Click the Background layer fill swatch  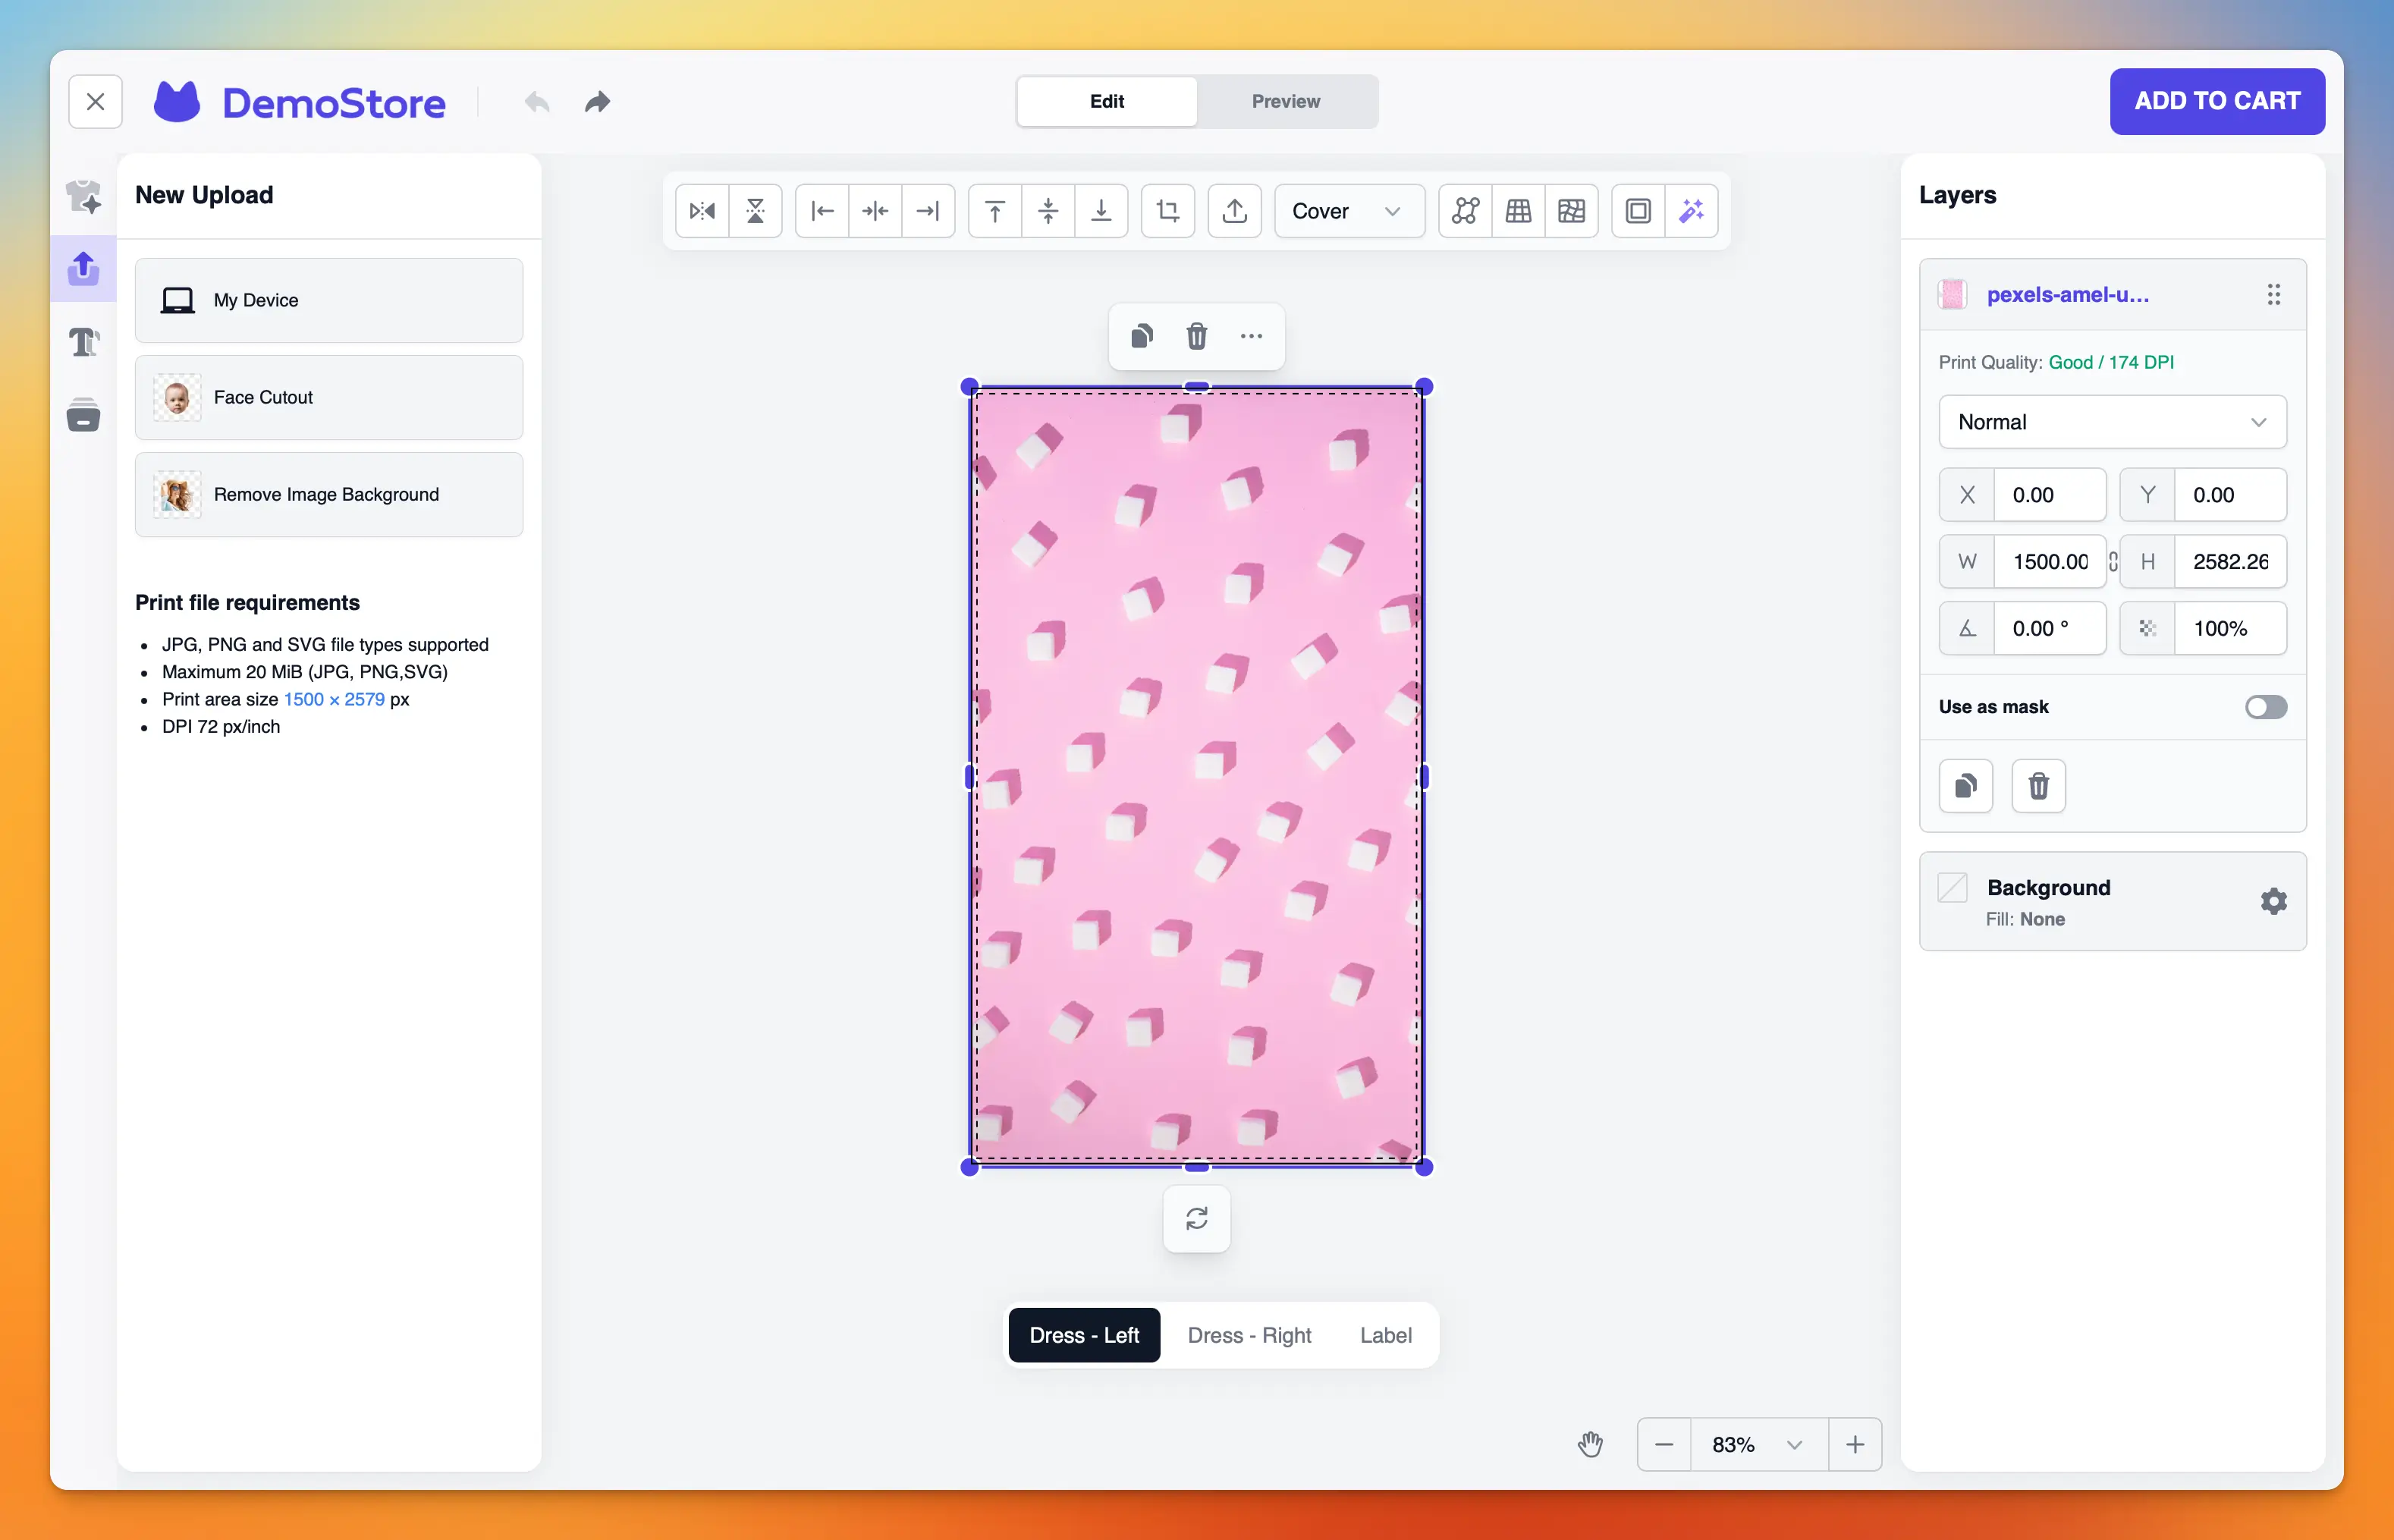pos(1952,888)
